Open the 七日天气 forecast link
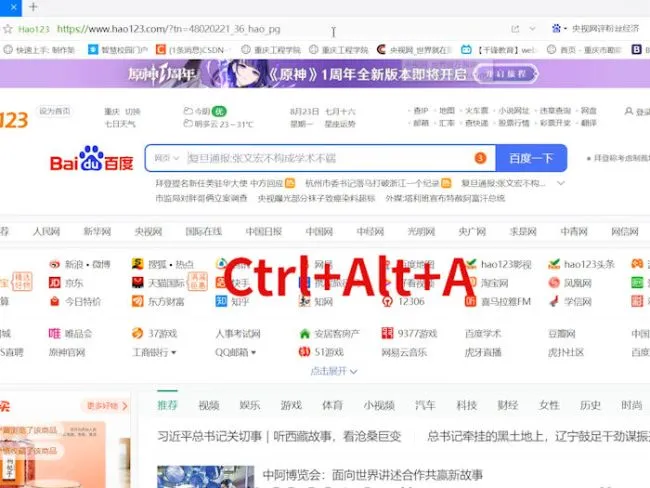This screenshot has width=650, height=488. (120, 124)
